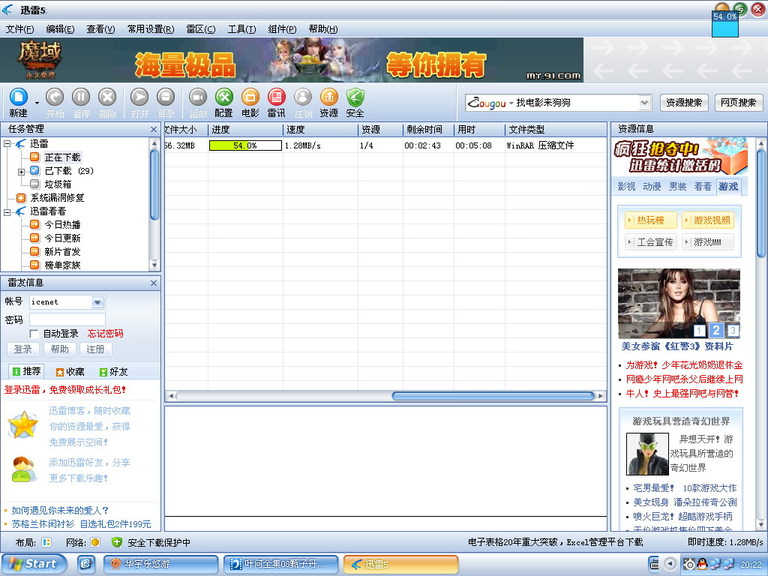This screenshot has height=576, width=768.
Task: Click the 54.0% download progress bar
Action: (x=245, y=145)
